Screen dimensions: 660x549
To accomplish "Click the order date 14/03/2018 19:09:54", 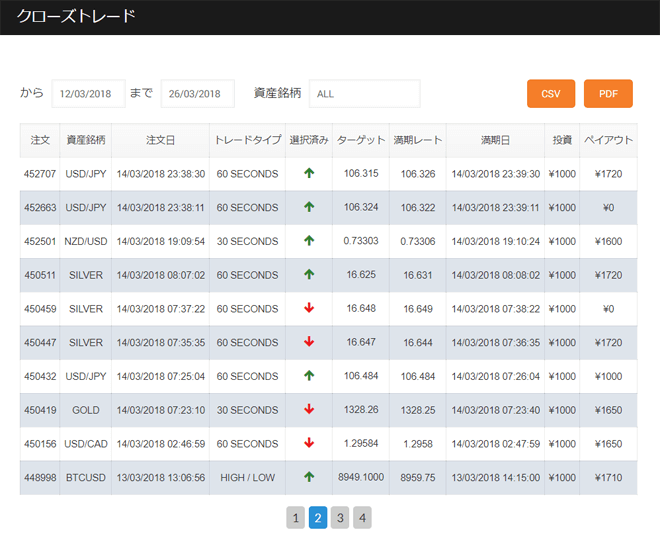I will (161, 241).
